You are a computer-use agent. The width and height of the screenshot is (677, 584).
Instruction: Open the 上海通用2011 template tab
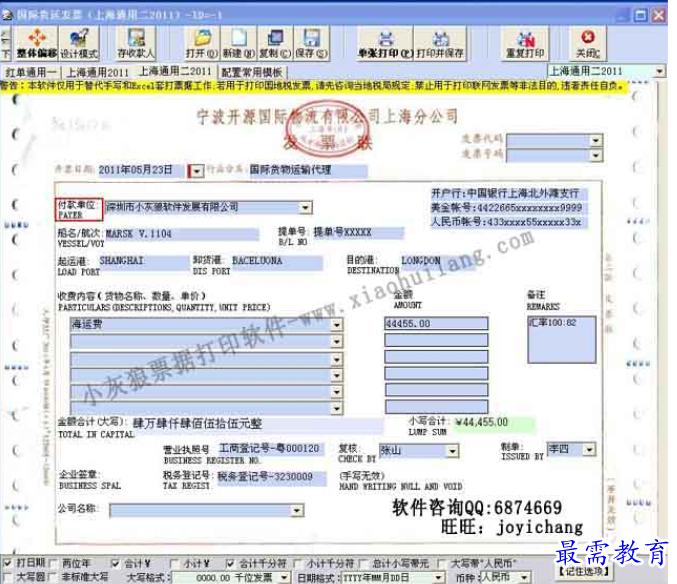pos(98,73)
